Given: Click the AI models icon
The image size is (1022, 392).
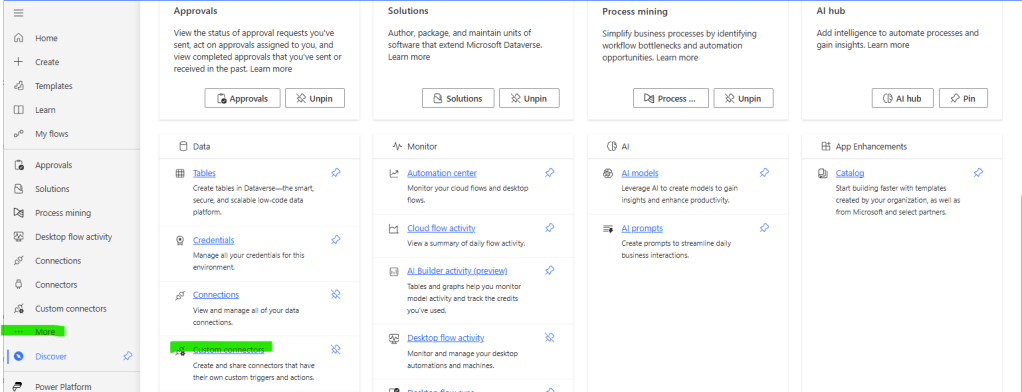Looking at the screenshot, I should [608, 173].
